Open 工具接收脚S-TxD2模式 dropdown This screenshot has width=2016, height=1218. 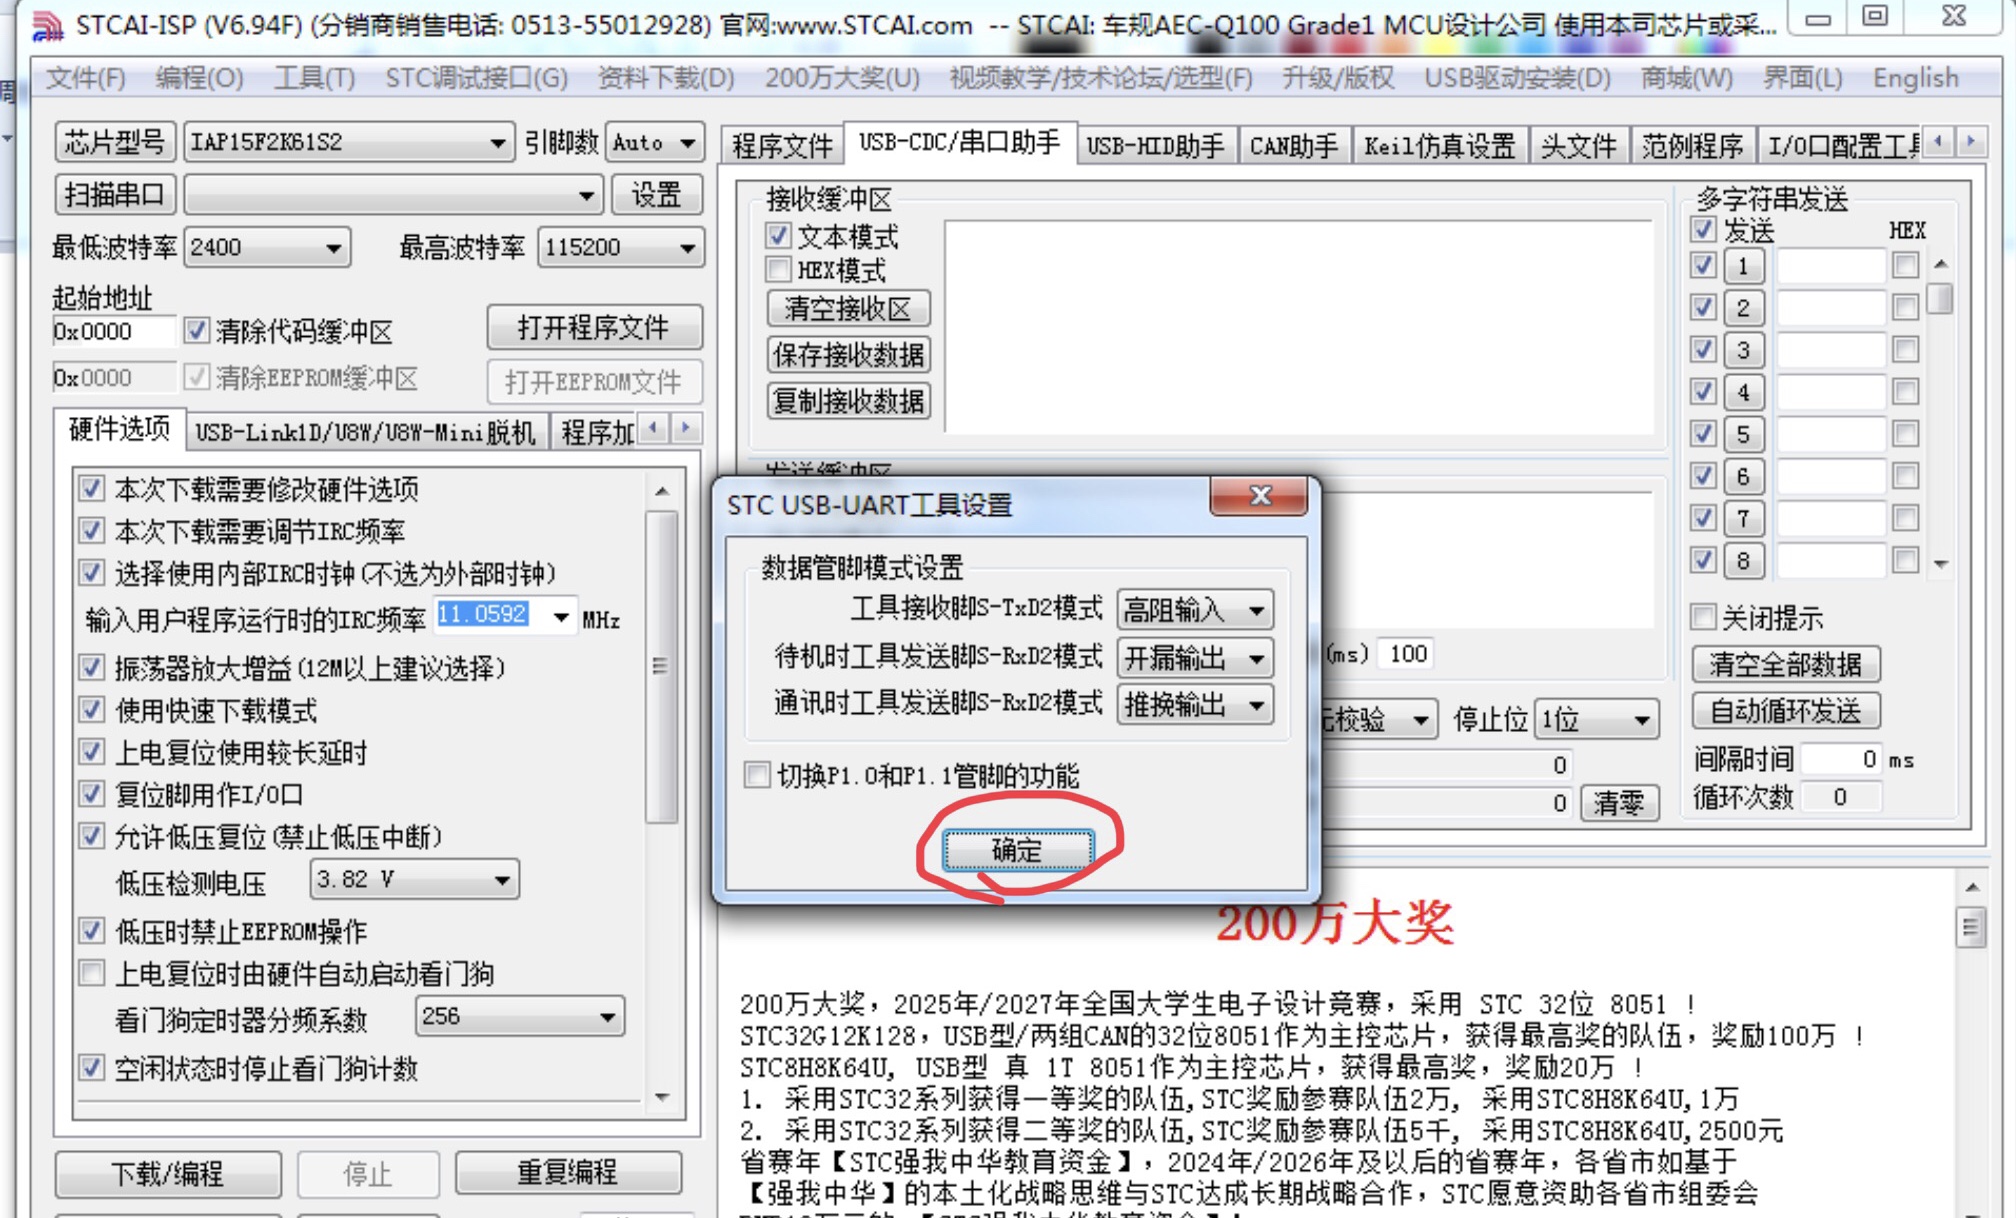point(1194,609)
